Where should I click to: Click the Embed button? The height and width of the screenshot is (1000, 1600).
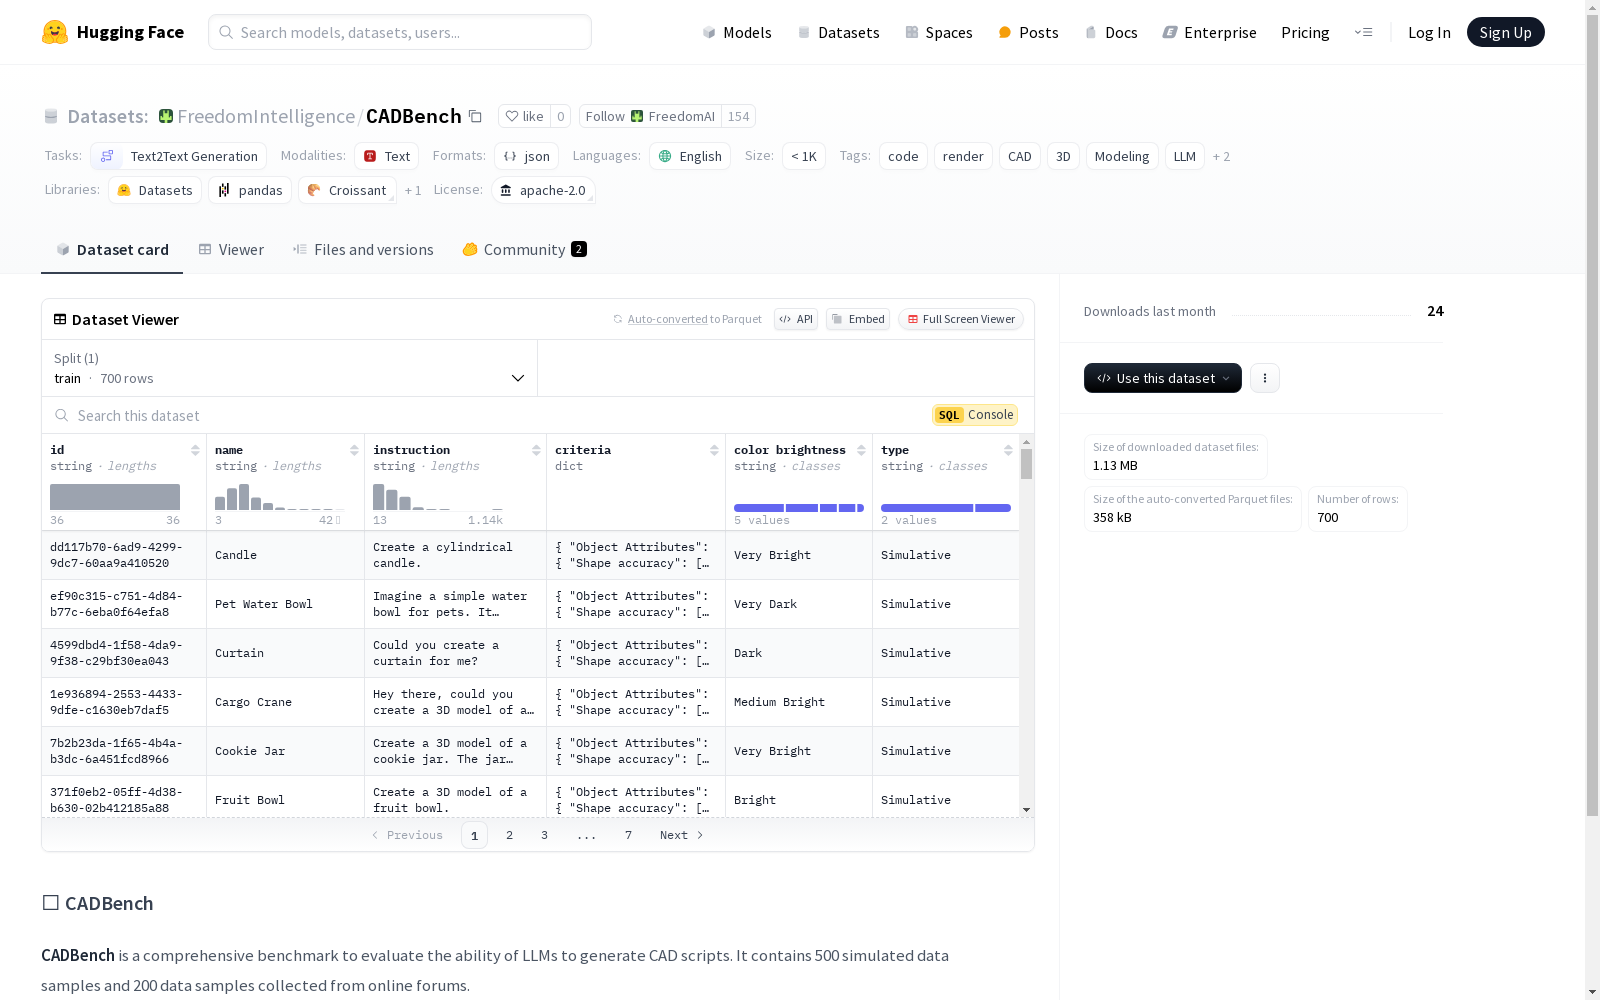(x=858, y=319)
